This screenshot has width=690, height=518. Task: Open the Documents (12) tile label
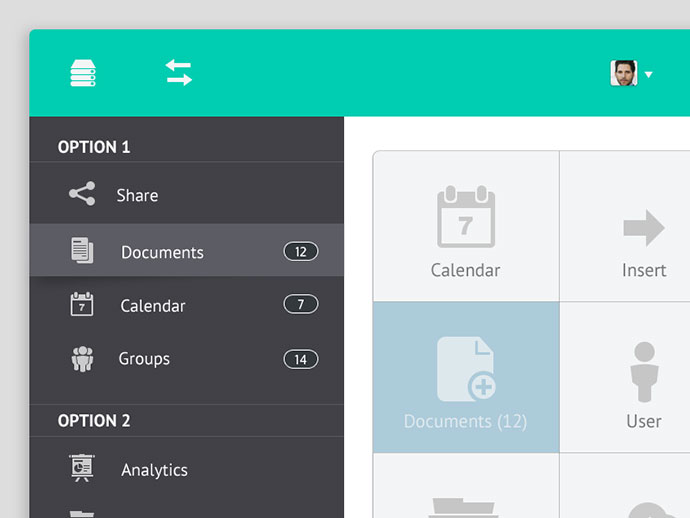pyautogui.click(x=465, y=421)
